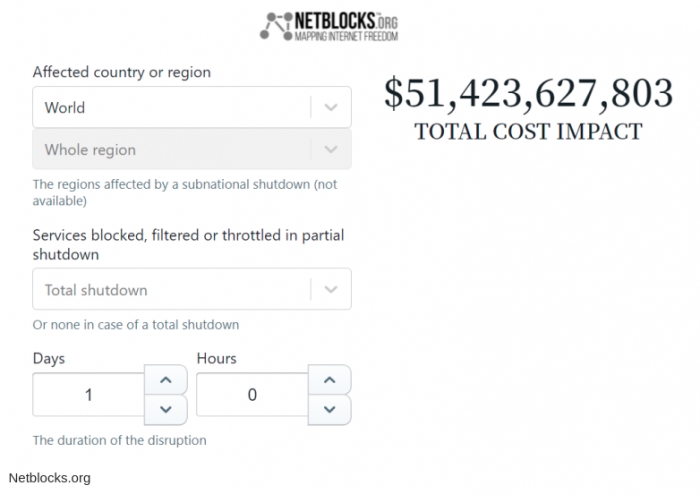Screen dimensions: 700x494
Task: Click the Whole region selection field
Action: 170,150
